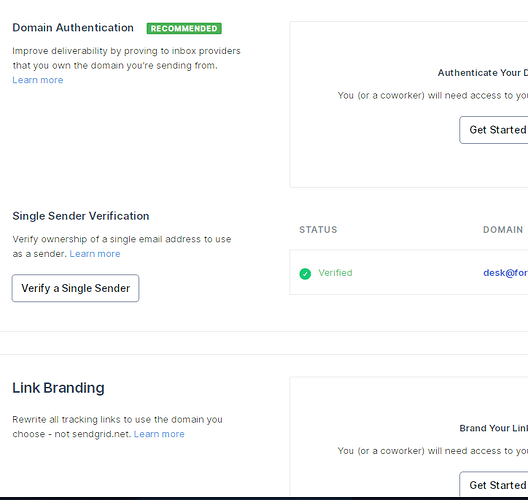
Task: Select the Single Sender Verification heading
Action: [x=81, y=216]
